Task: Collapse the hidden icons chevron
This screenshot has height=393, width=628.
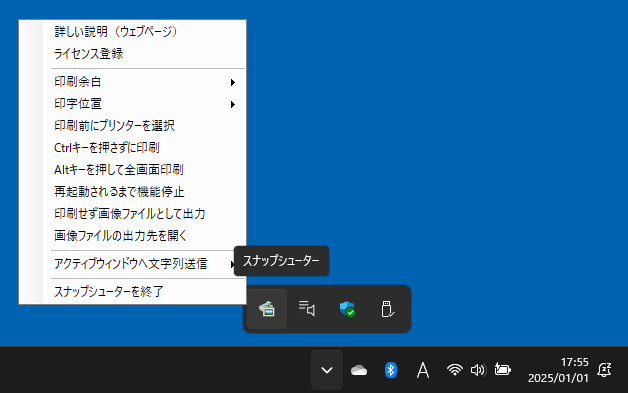Action: [x=327, y=370]
